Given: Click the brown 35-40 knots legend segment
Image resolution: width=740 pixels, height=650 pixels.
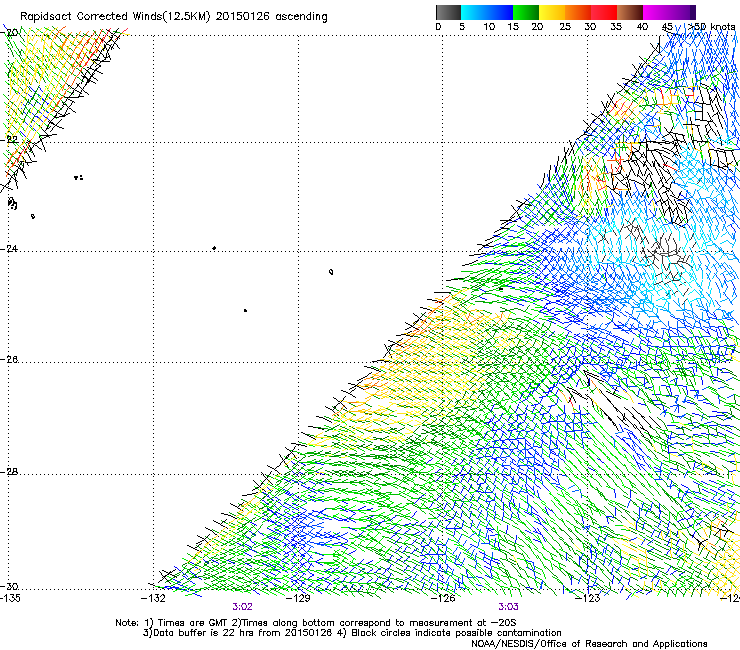Looking at the screenshot, I should (x=630, y=12).
